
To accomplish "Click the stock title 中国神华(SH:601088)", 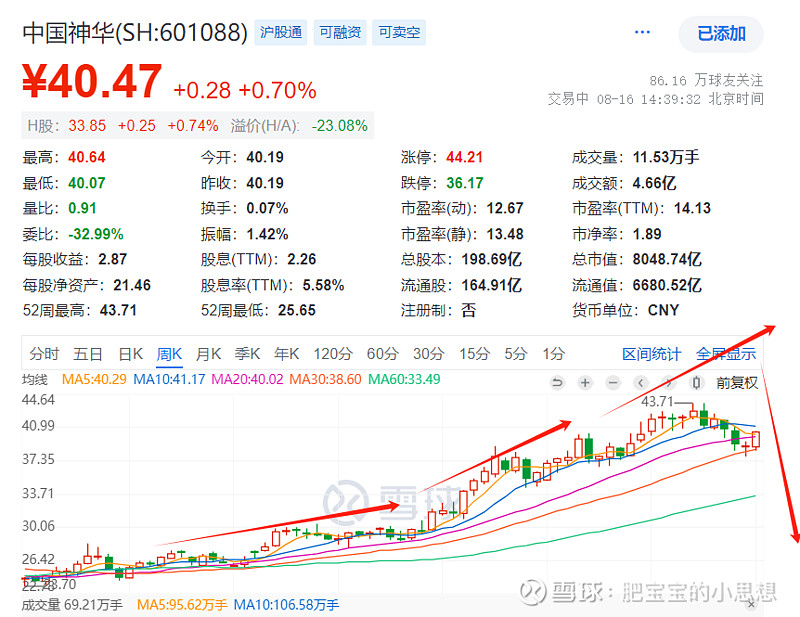I will pos(135,33).
